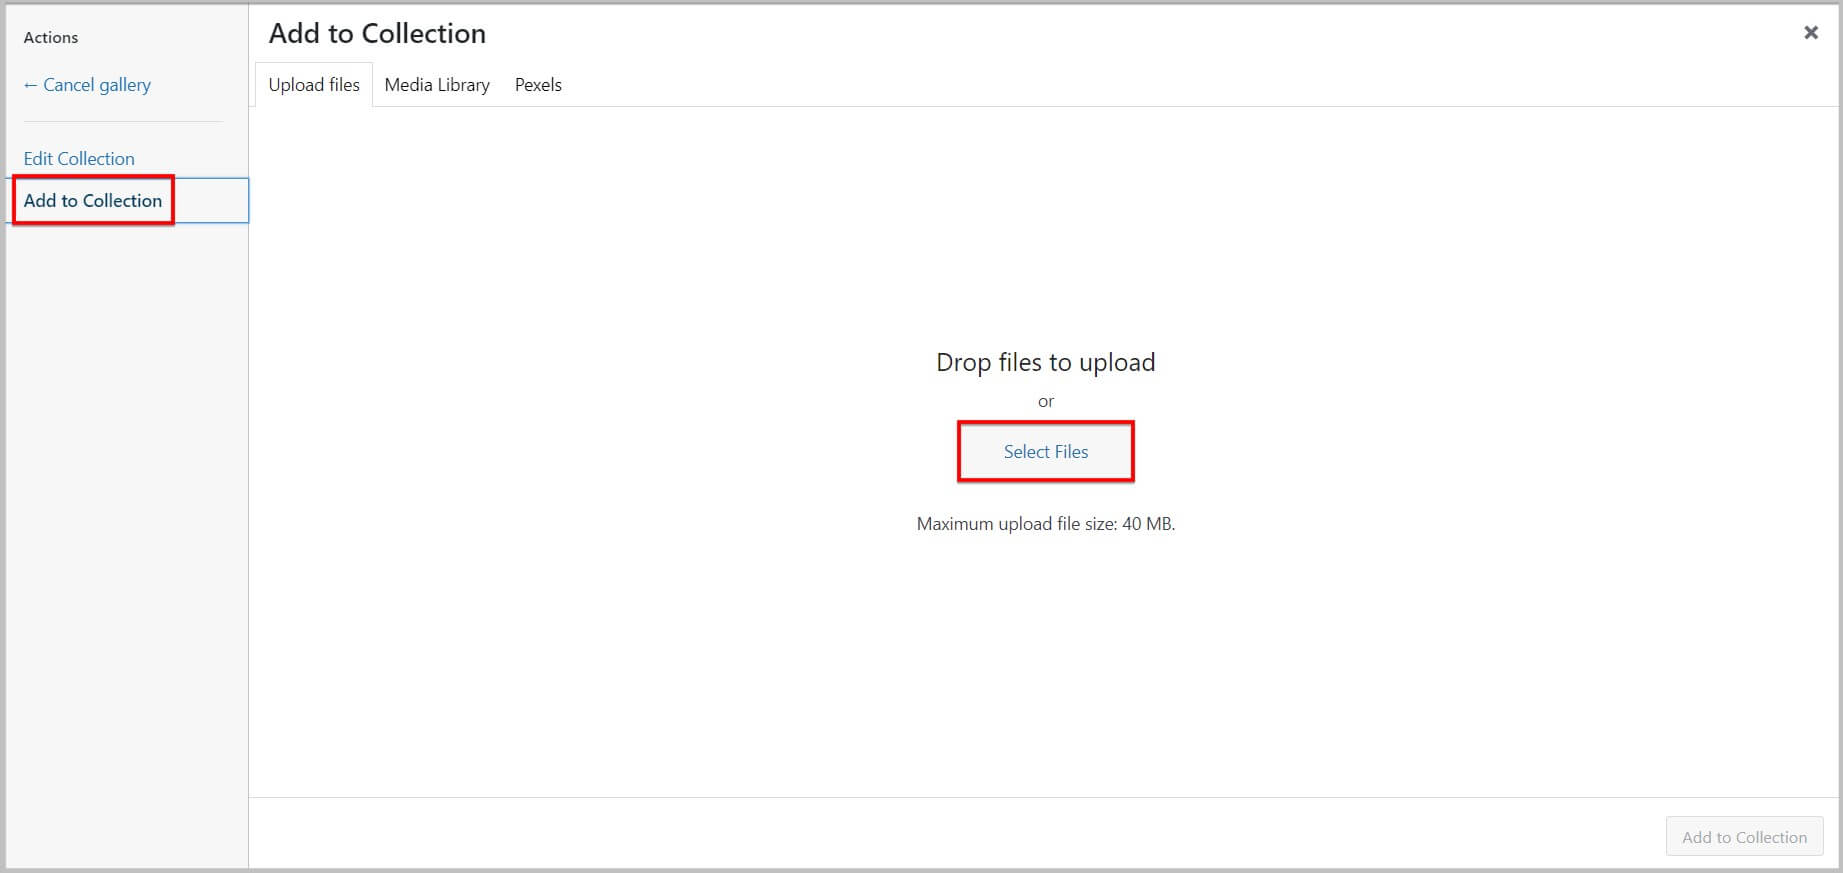
Task: Click the '40 MB' size limit text
Action: pyautogui.click(x=1146, y=524)
